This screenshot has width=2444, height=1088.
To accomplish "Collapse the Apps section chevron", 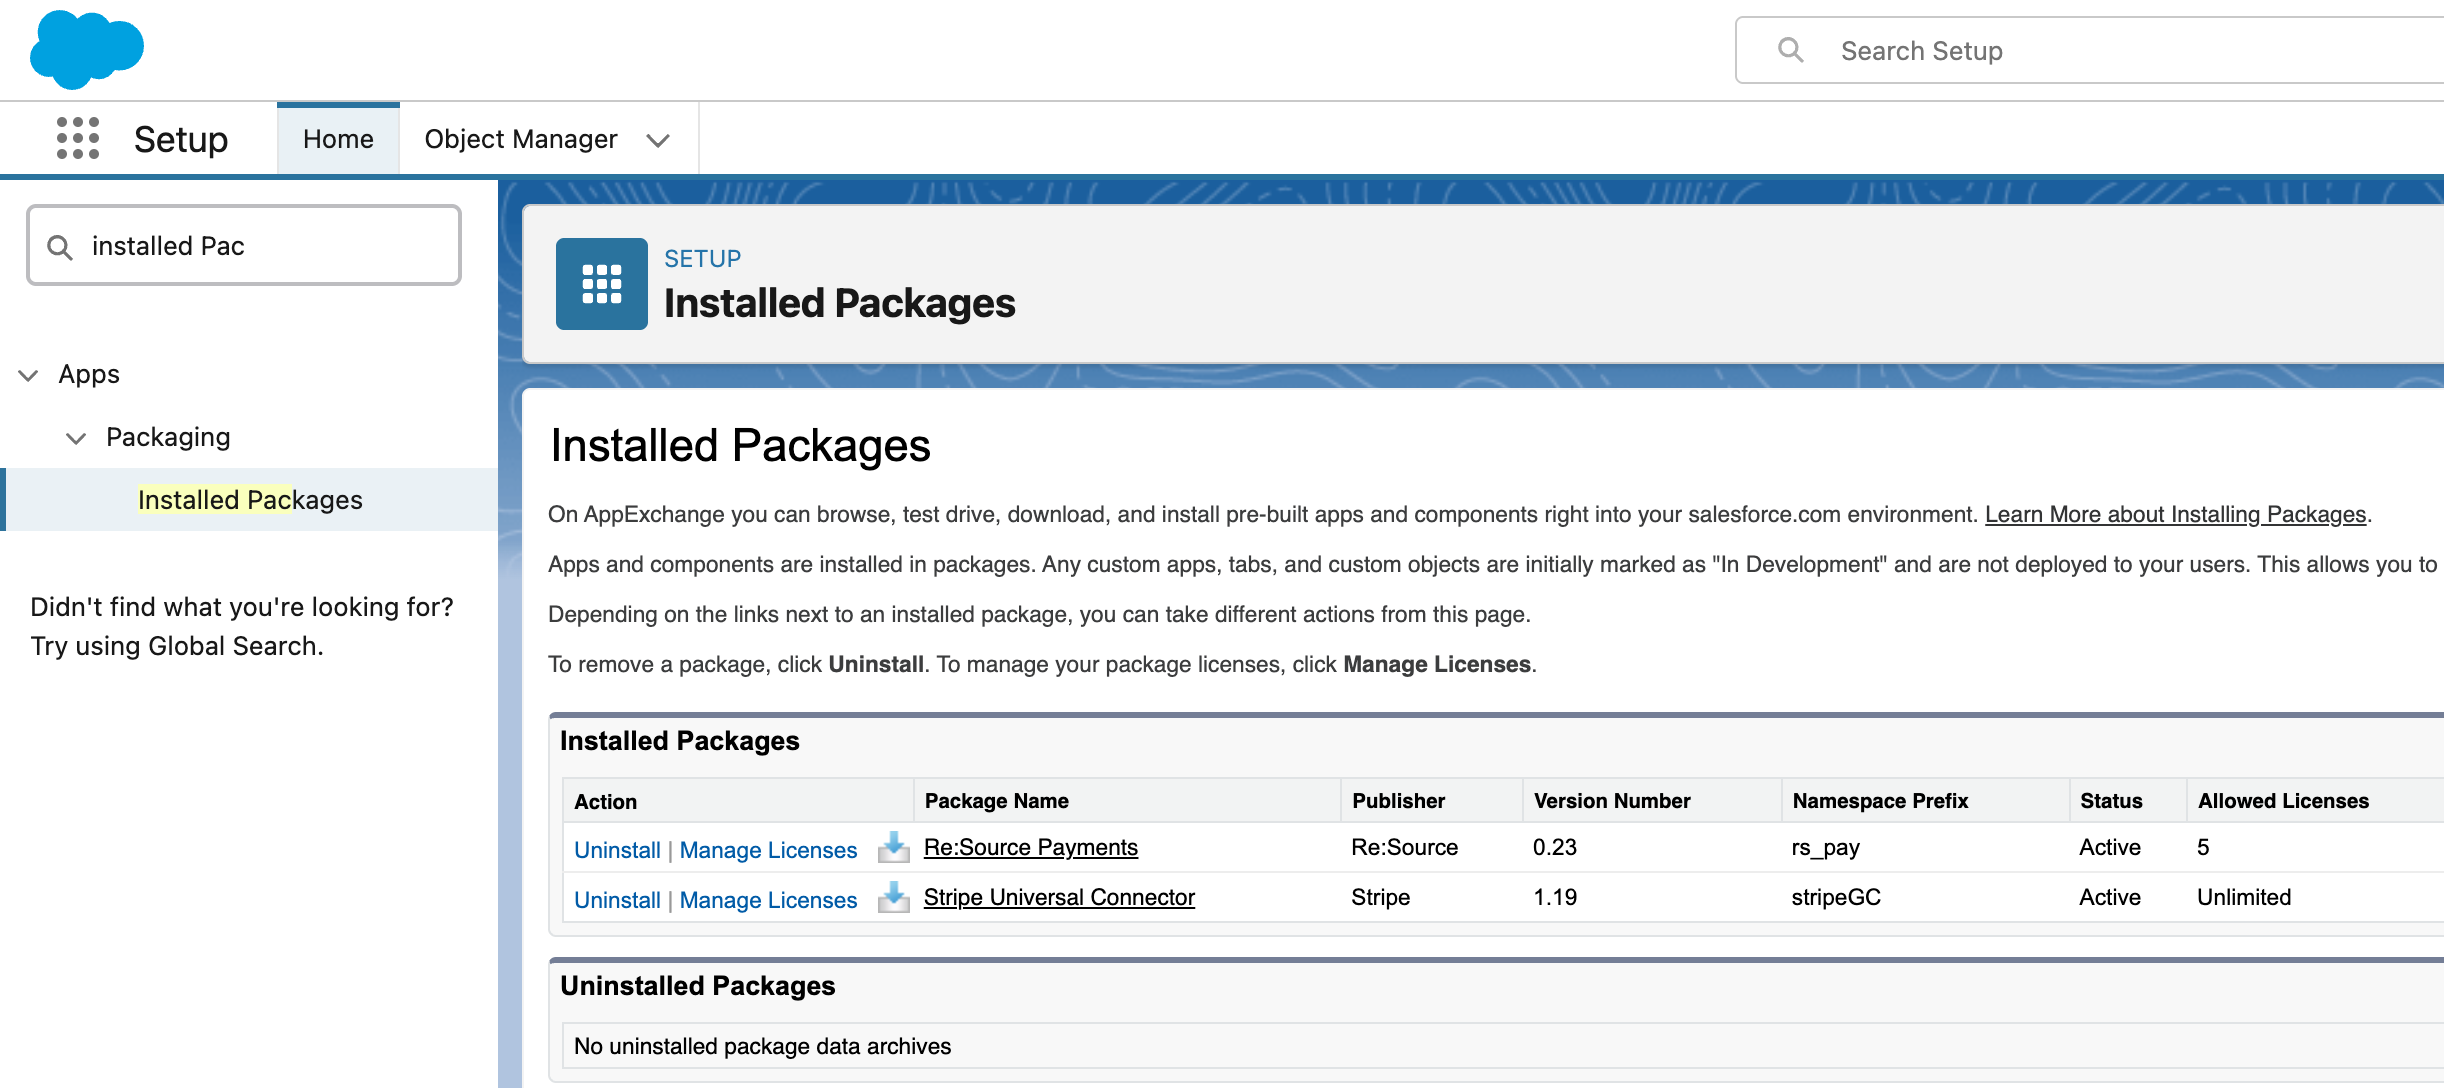I will [x=29, y=375].
